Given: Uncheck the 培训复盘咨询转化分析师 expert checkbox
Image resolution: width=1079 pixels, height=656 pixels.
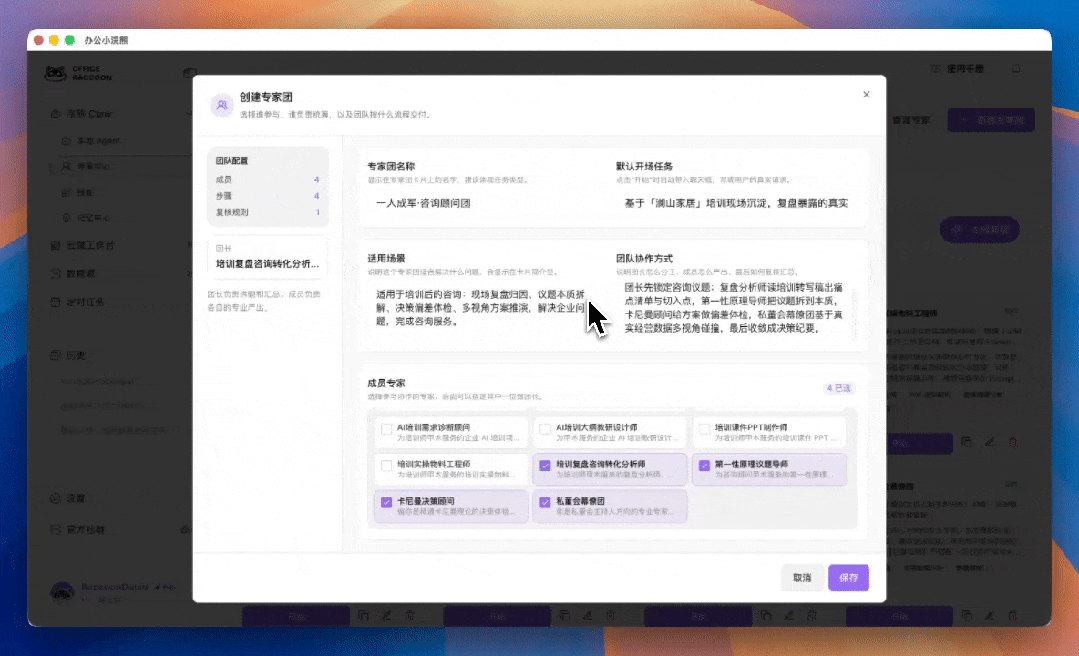Looking at the screenshot, I should [x=545, y=466].
